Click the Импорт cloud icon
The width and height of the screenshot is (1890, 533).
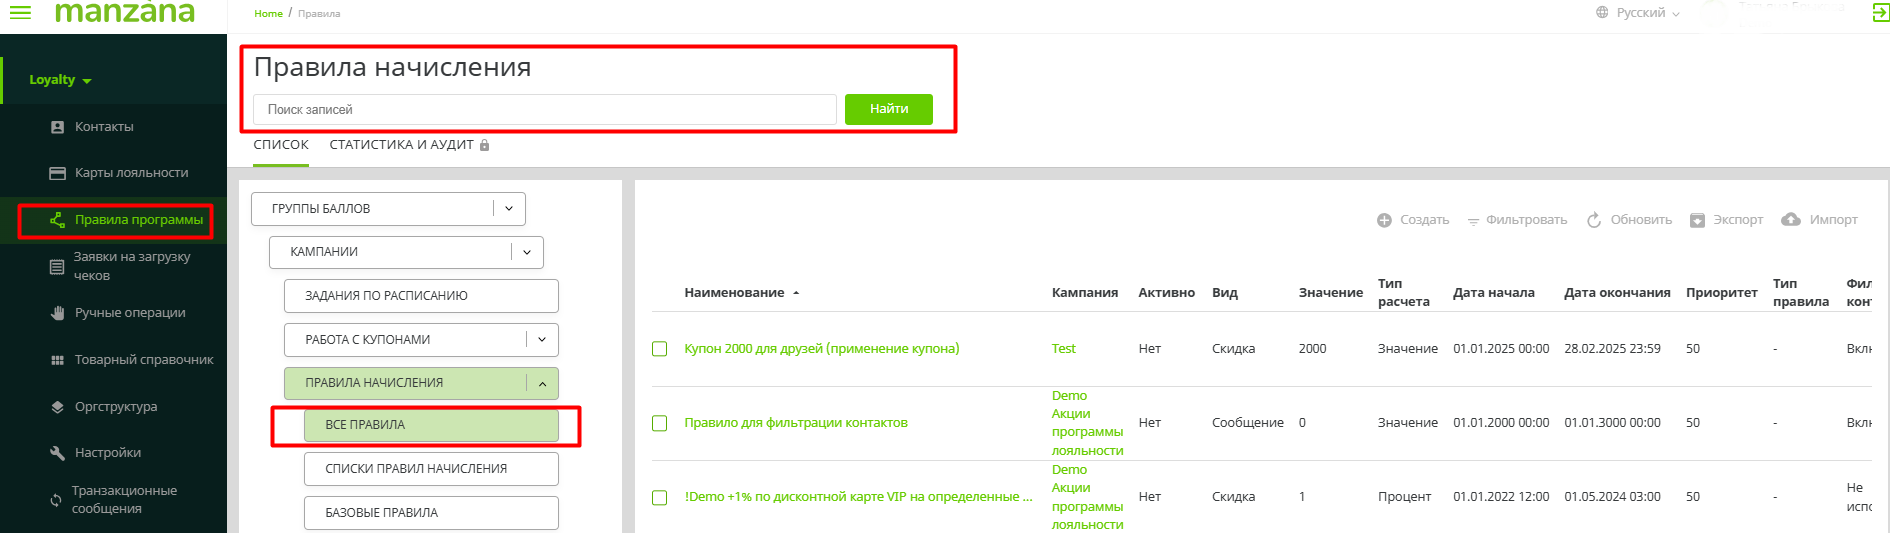coord(1791,220)
